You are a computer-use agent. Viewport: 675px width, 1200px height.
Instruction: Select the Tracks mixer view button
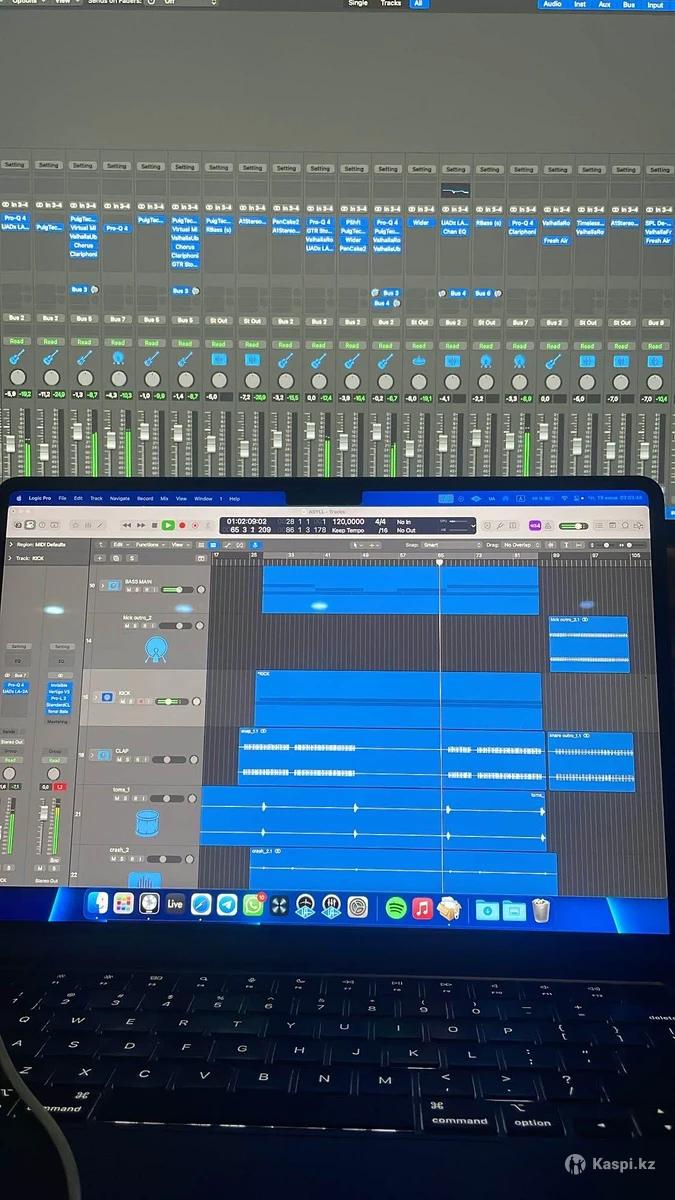(390, 4)
